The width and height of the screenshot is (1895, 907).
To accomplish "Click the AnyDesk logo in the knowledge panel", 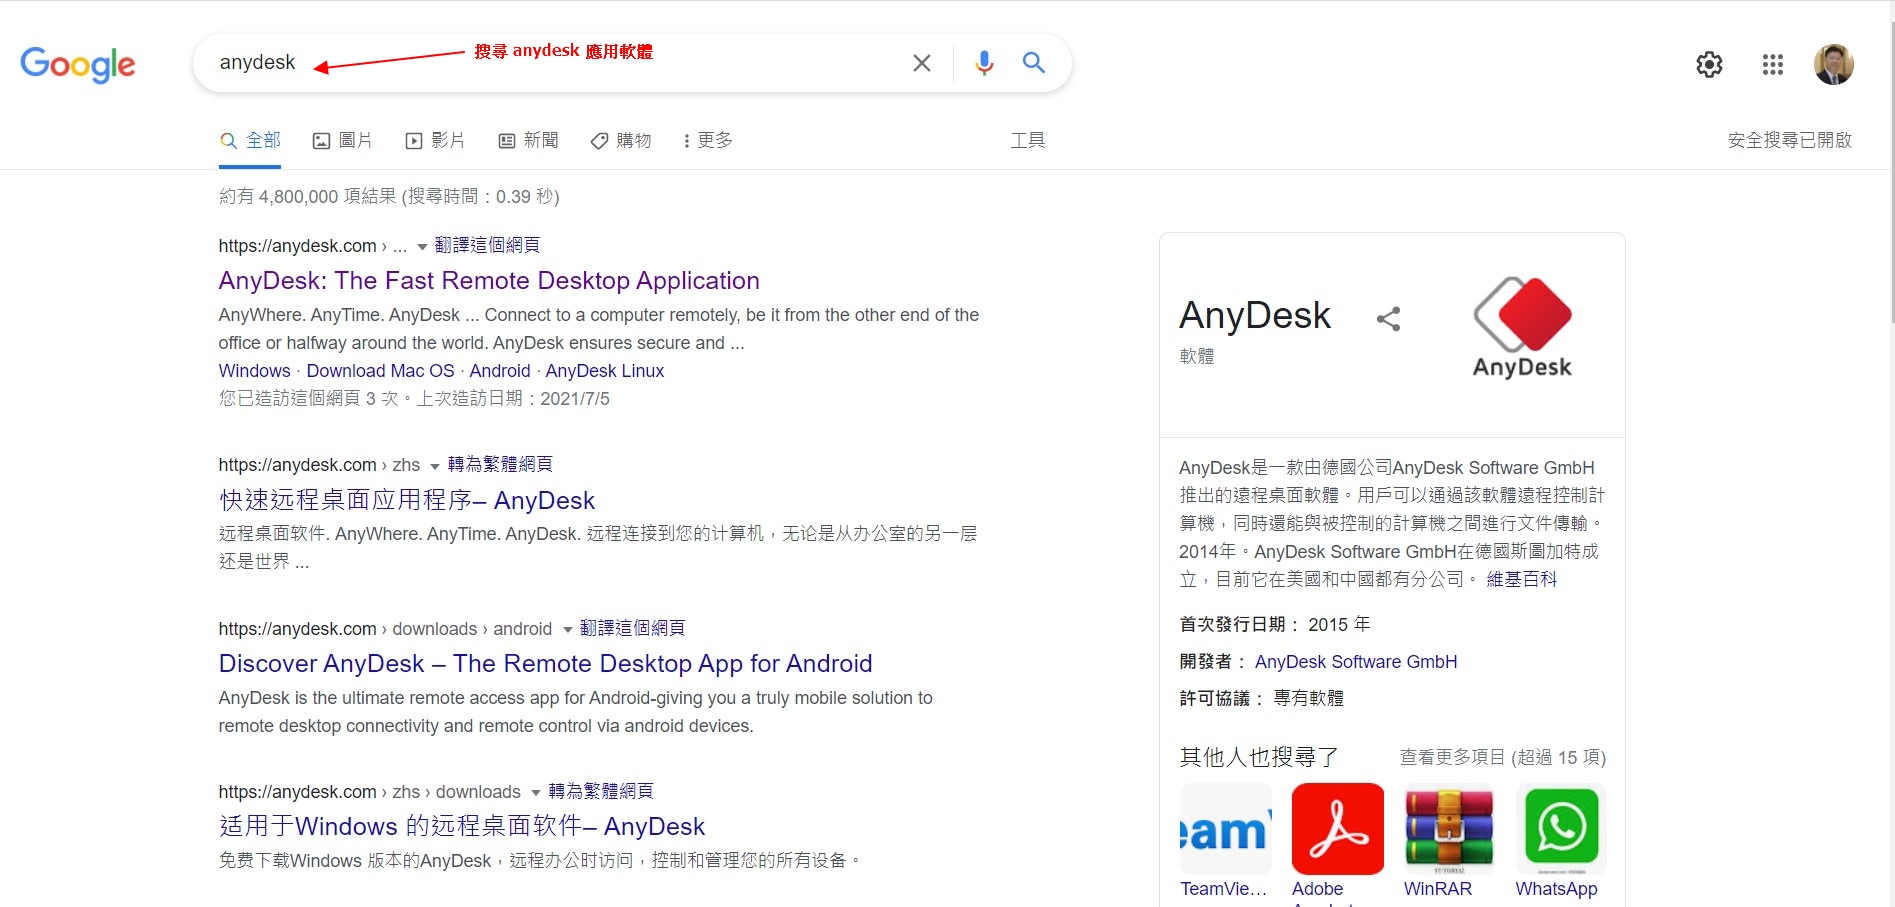I will pos(1522,327).
